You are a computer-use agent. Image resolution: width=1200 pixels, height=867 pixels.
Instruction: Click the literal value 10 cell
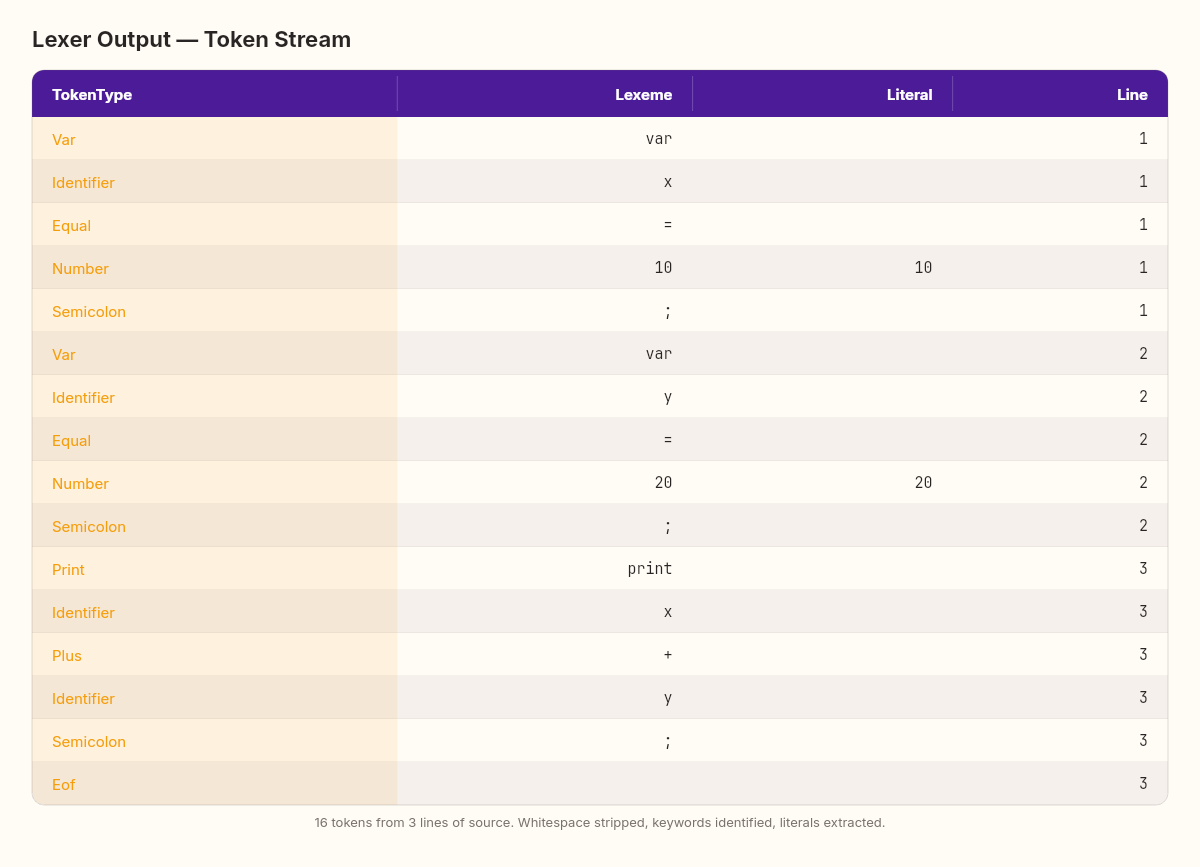click(822, 268)
